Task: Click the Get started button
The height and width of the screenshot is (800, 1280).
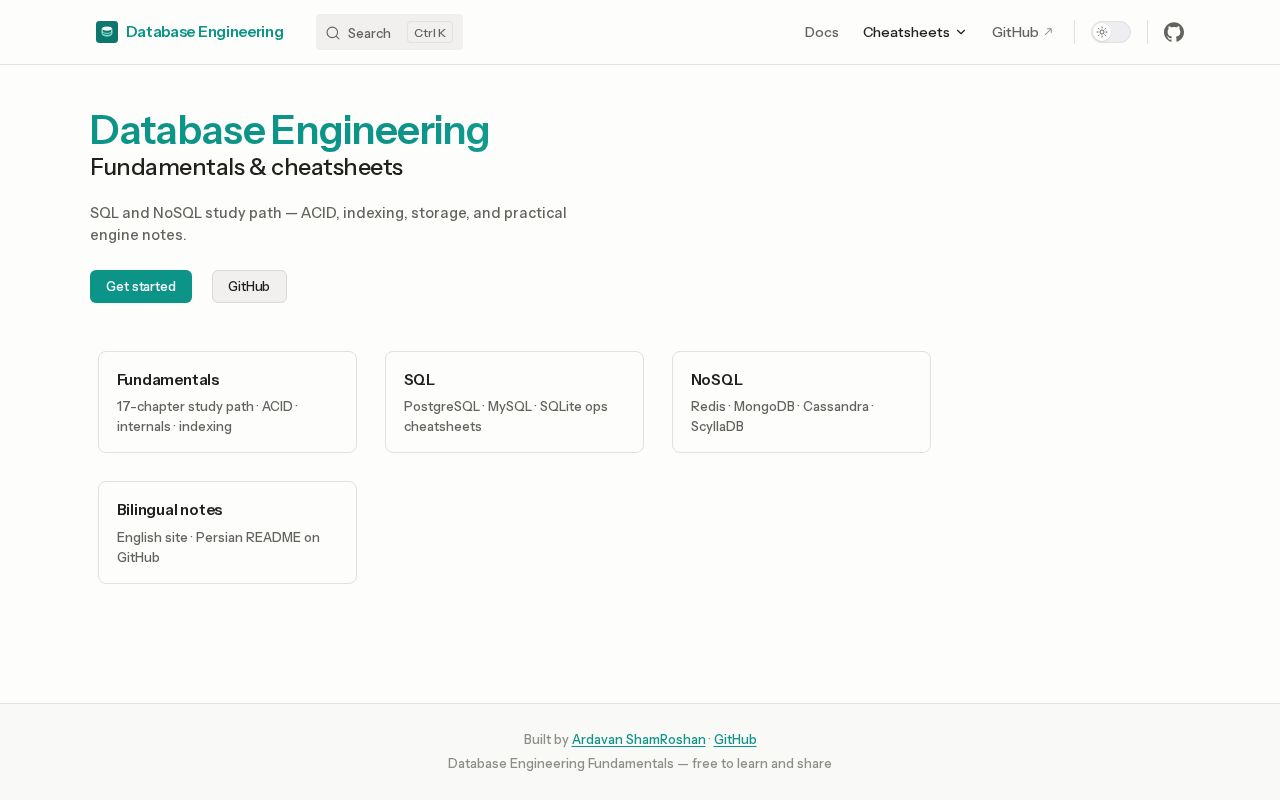Action: (141, 287)
